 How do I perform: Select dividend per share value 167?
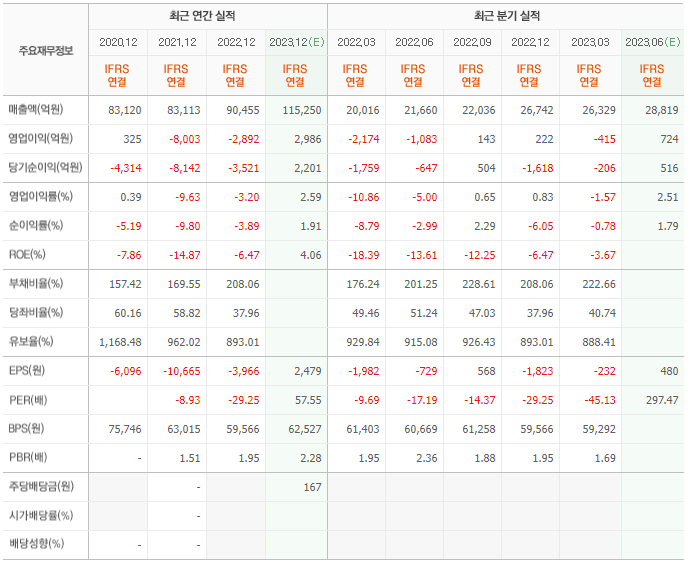click(312, 488)
